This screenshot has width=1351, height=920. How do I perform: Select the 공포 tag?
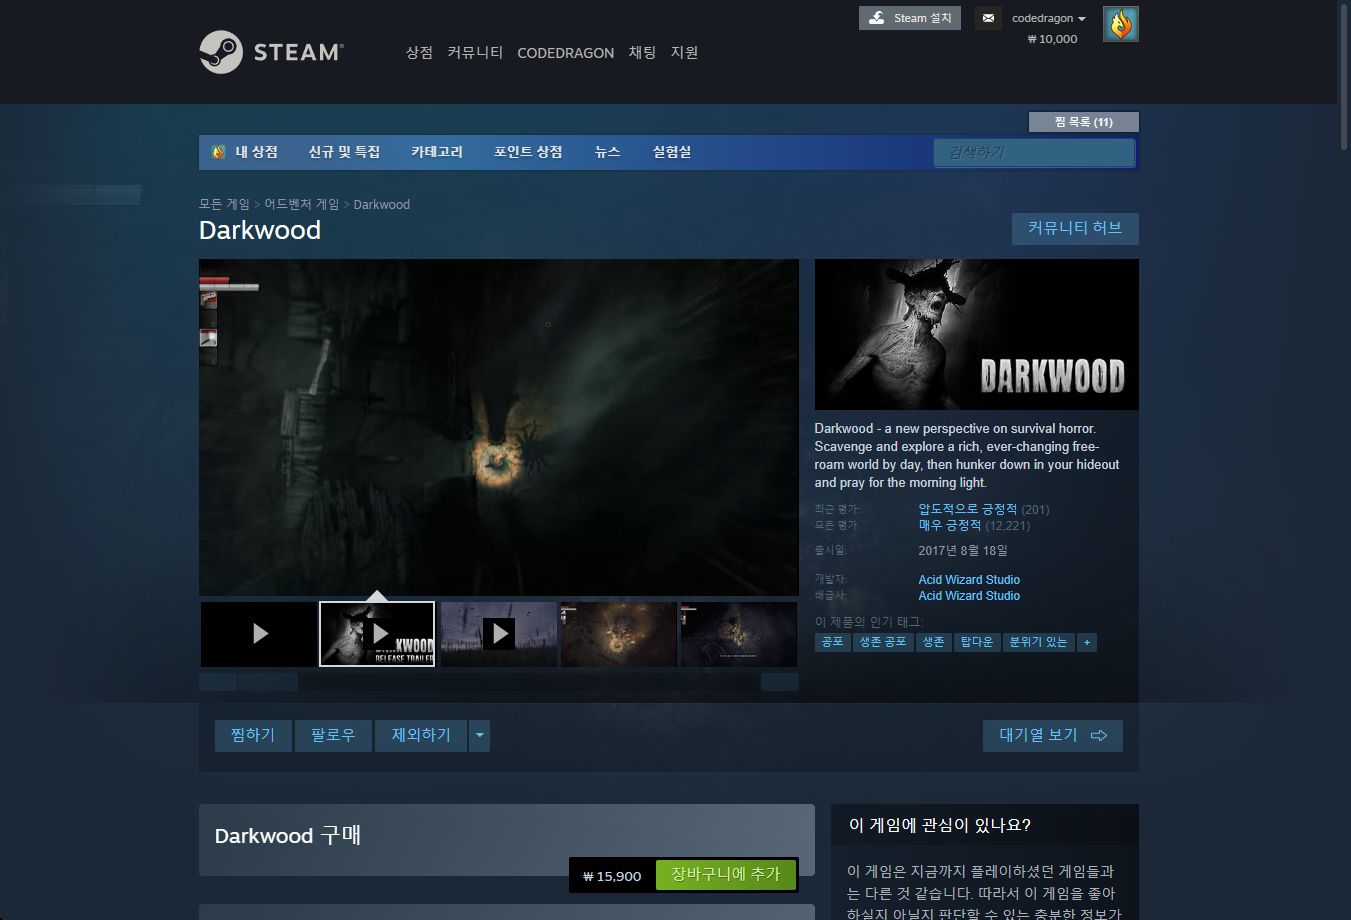[832, 642]
